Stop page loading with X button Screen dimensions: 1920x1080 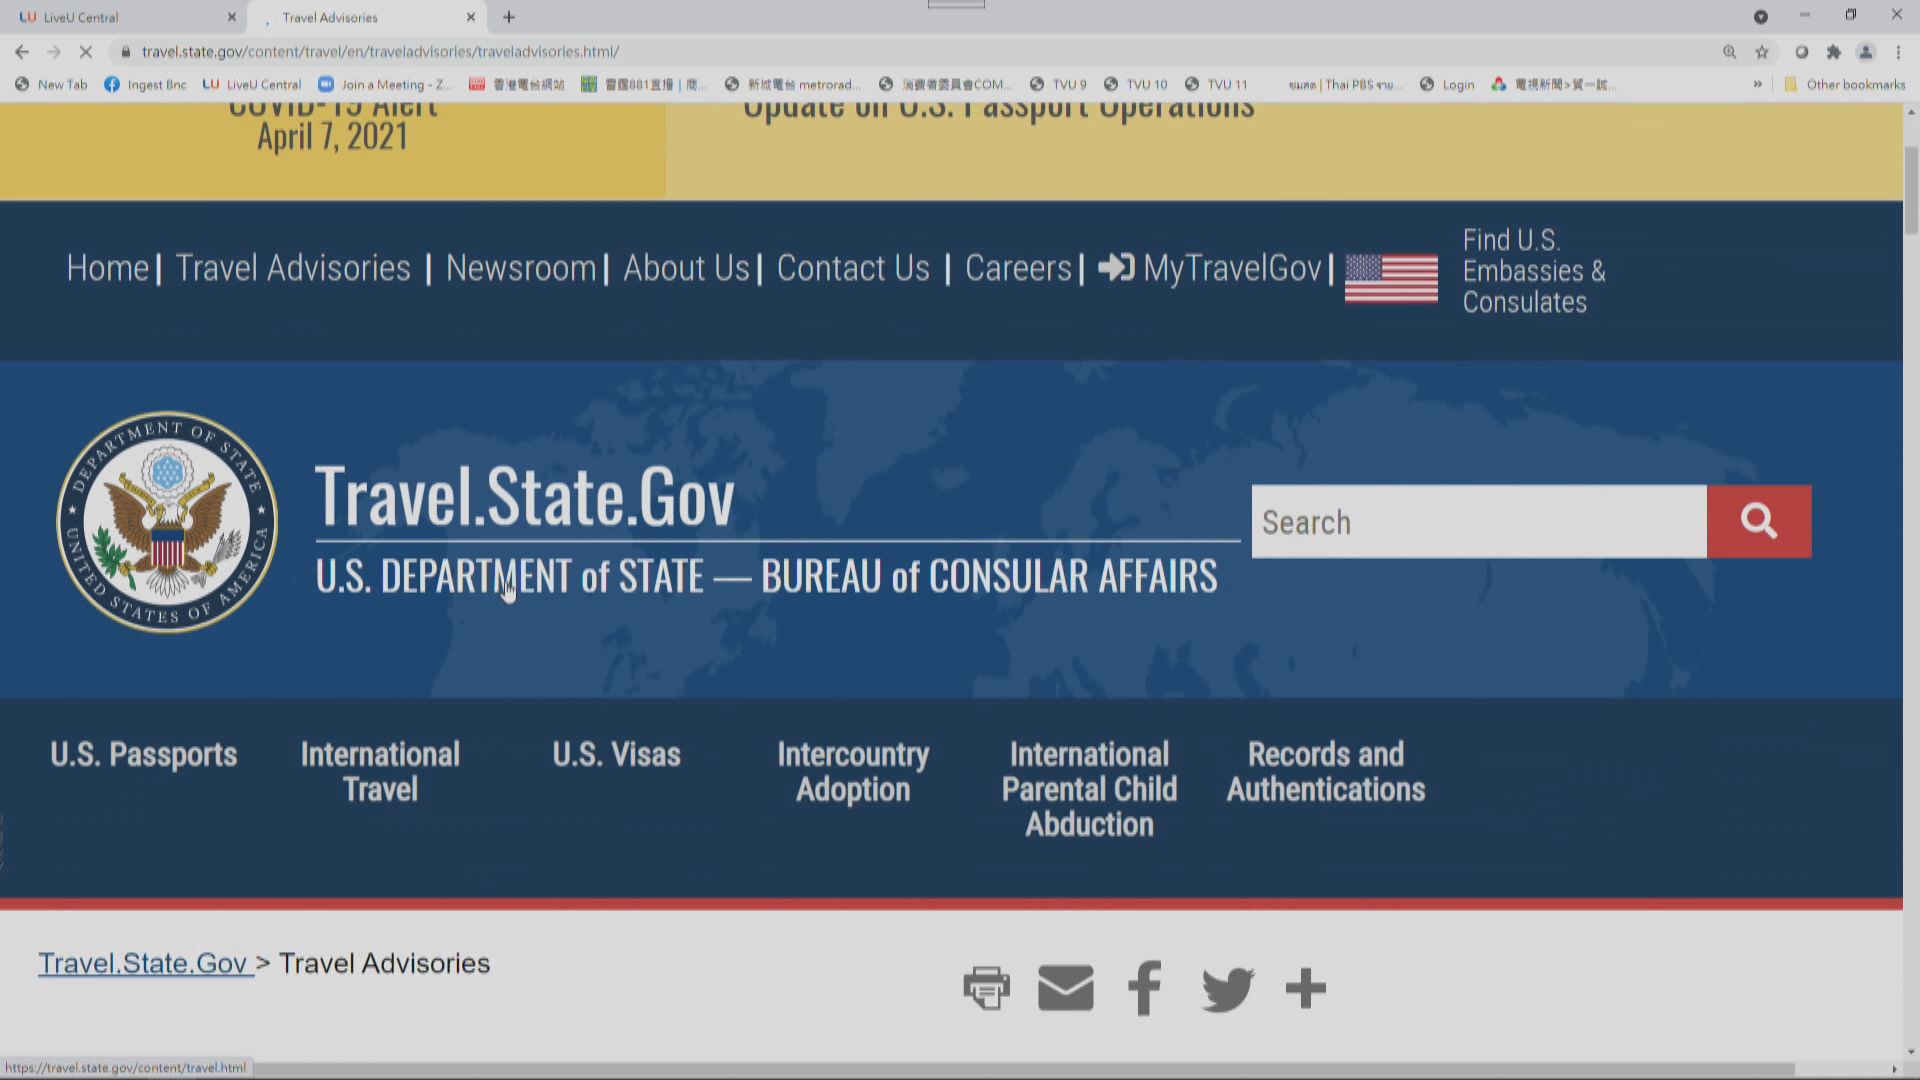point(86,52)
